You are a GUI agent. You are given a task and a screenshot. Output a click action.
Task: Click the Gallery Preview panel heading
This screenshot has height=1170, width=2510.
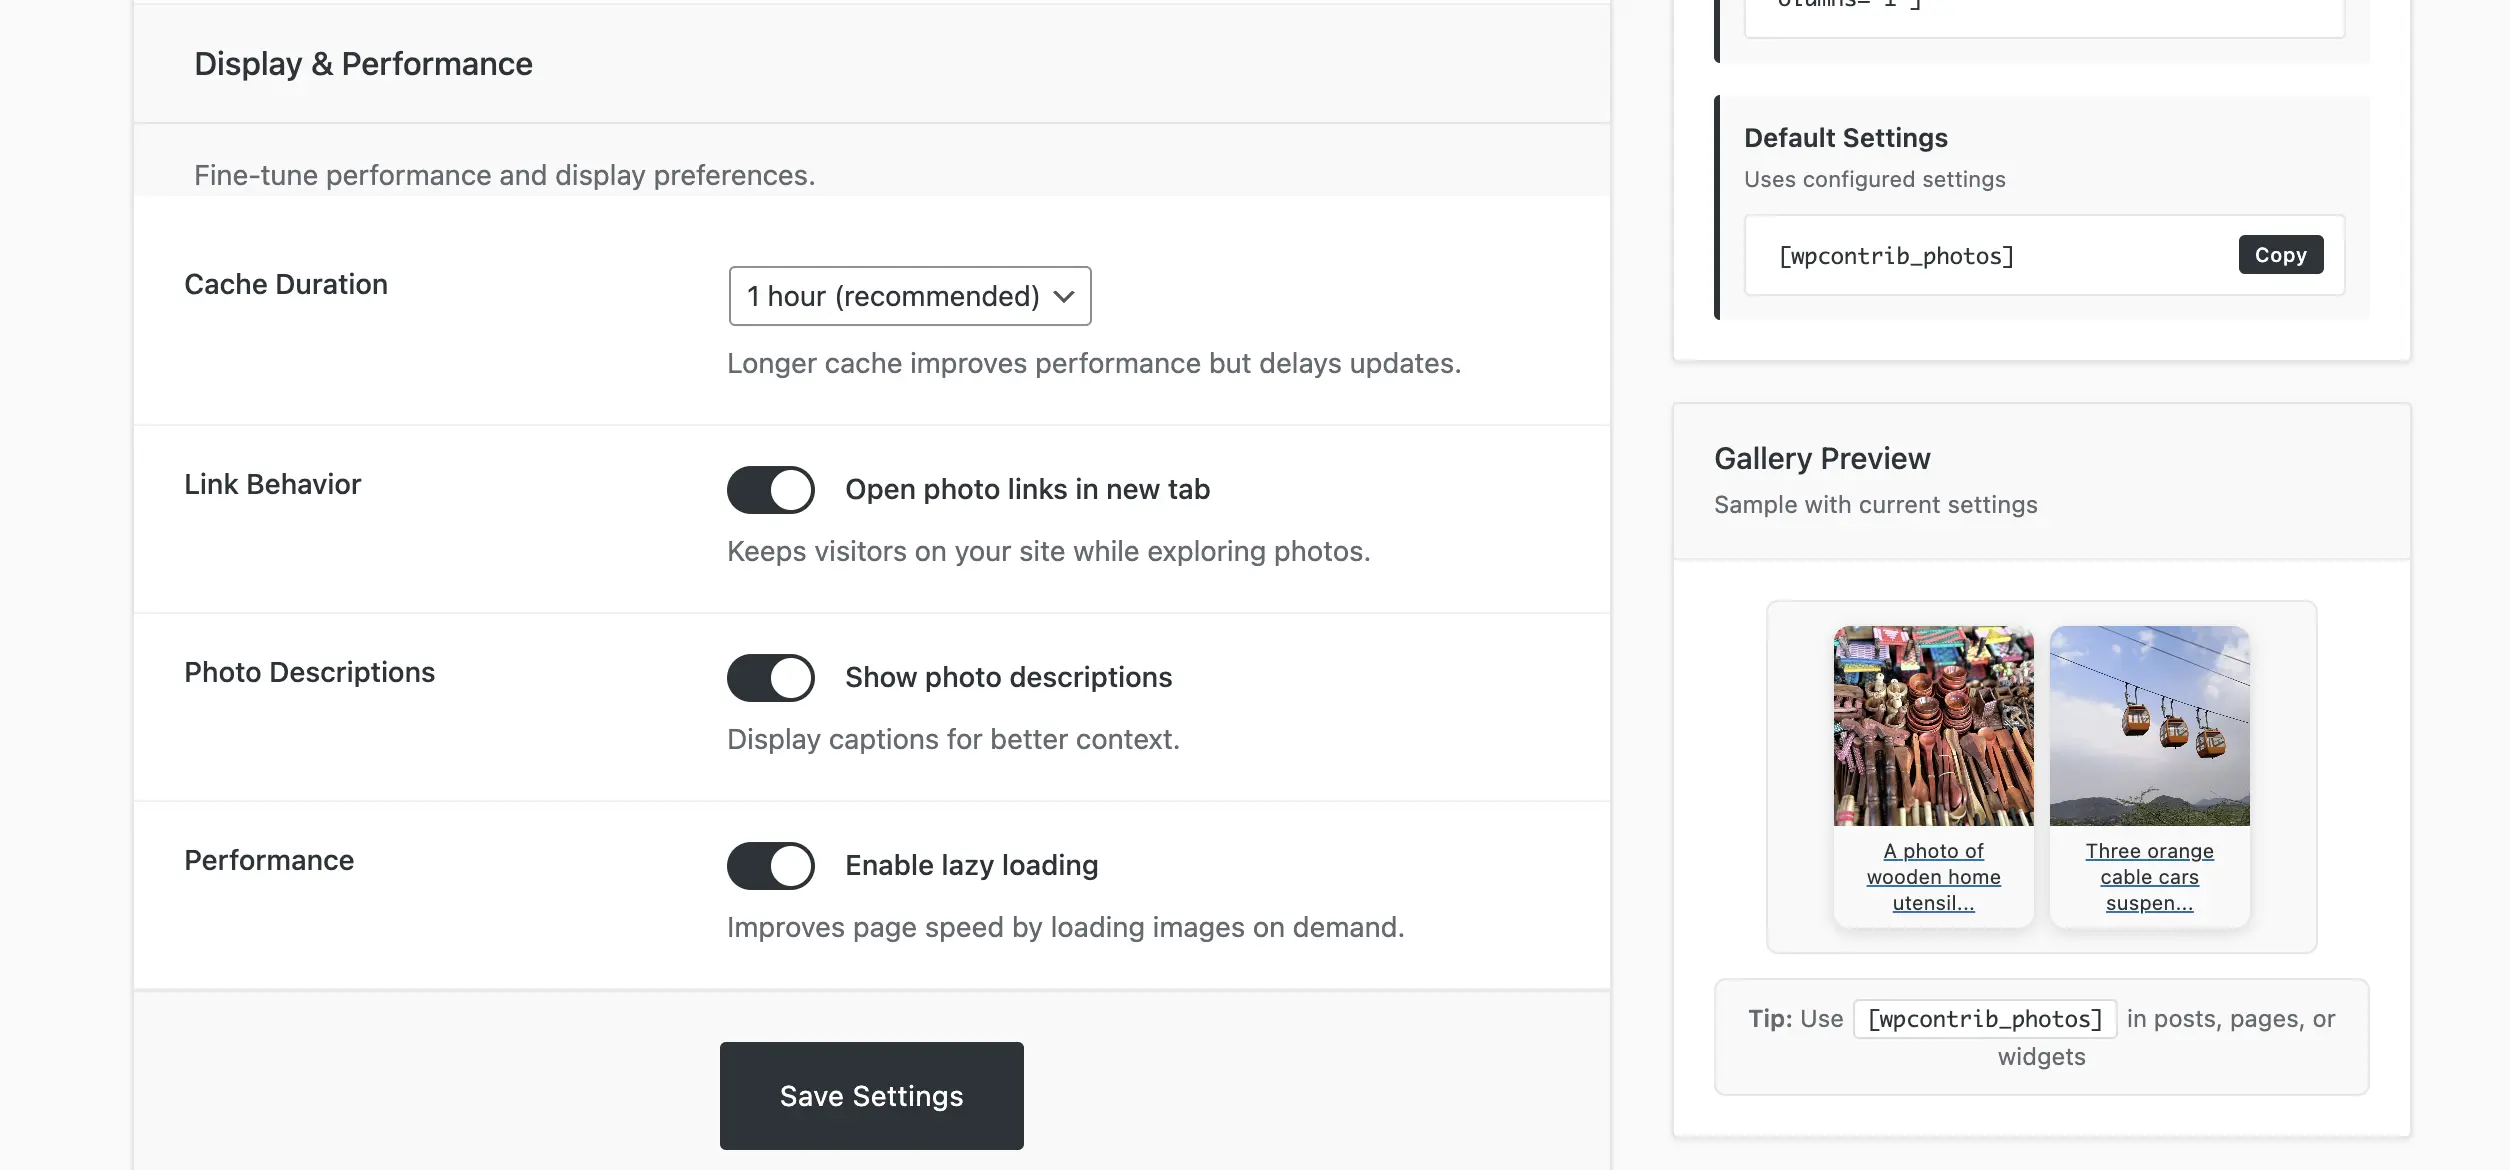tap(1822, 459)
